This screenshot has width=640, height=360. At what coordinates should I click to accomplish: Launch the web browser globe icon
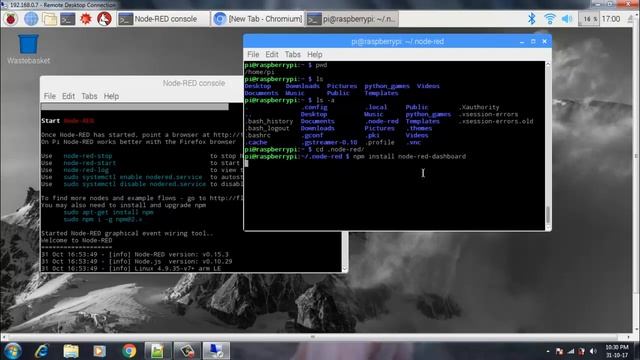31,19
